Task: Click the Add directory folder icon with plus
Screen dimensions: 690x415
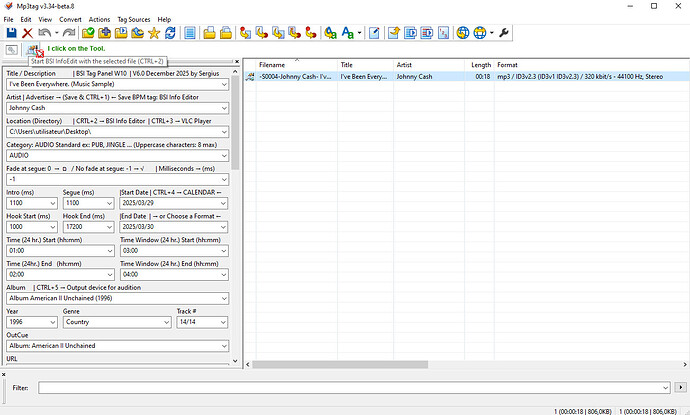Action: tap(104, 33)
